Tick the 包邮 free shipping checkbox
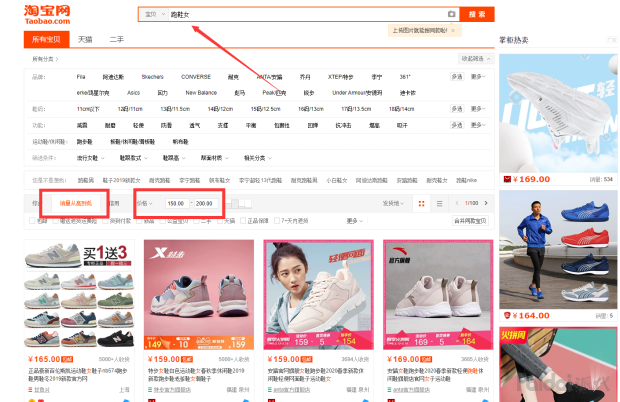The width and height of the screenshot is (620, 402). pos(32,221)
